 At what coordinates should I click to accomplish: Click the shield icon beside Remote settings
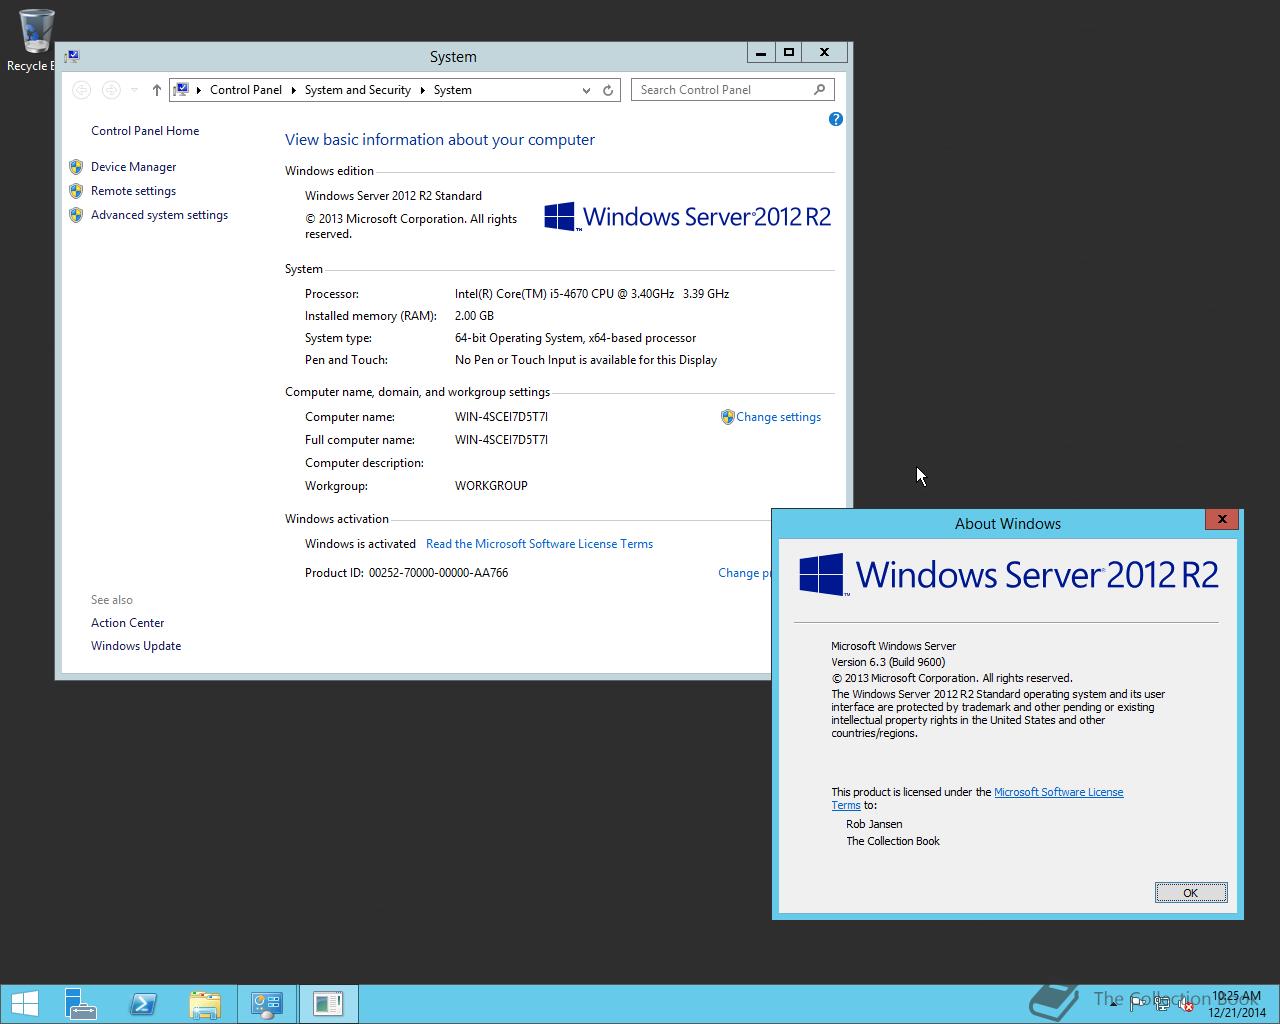click(76, 191)
